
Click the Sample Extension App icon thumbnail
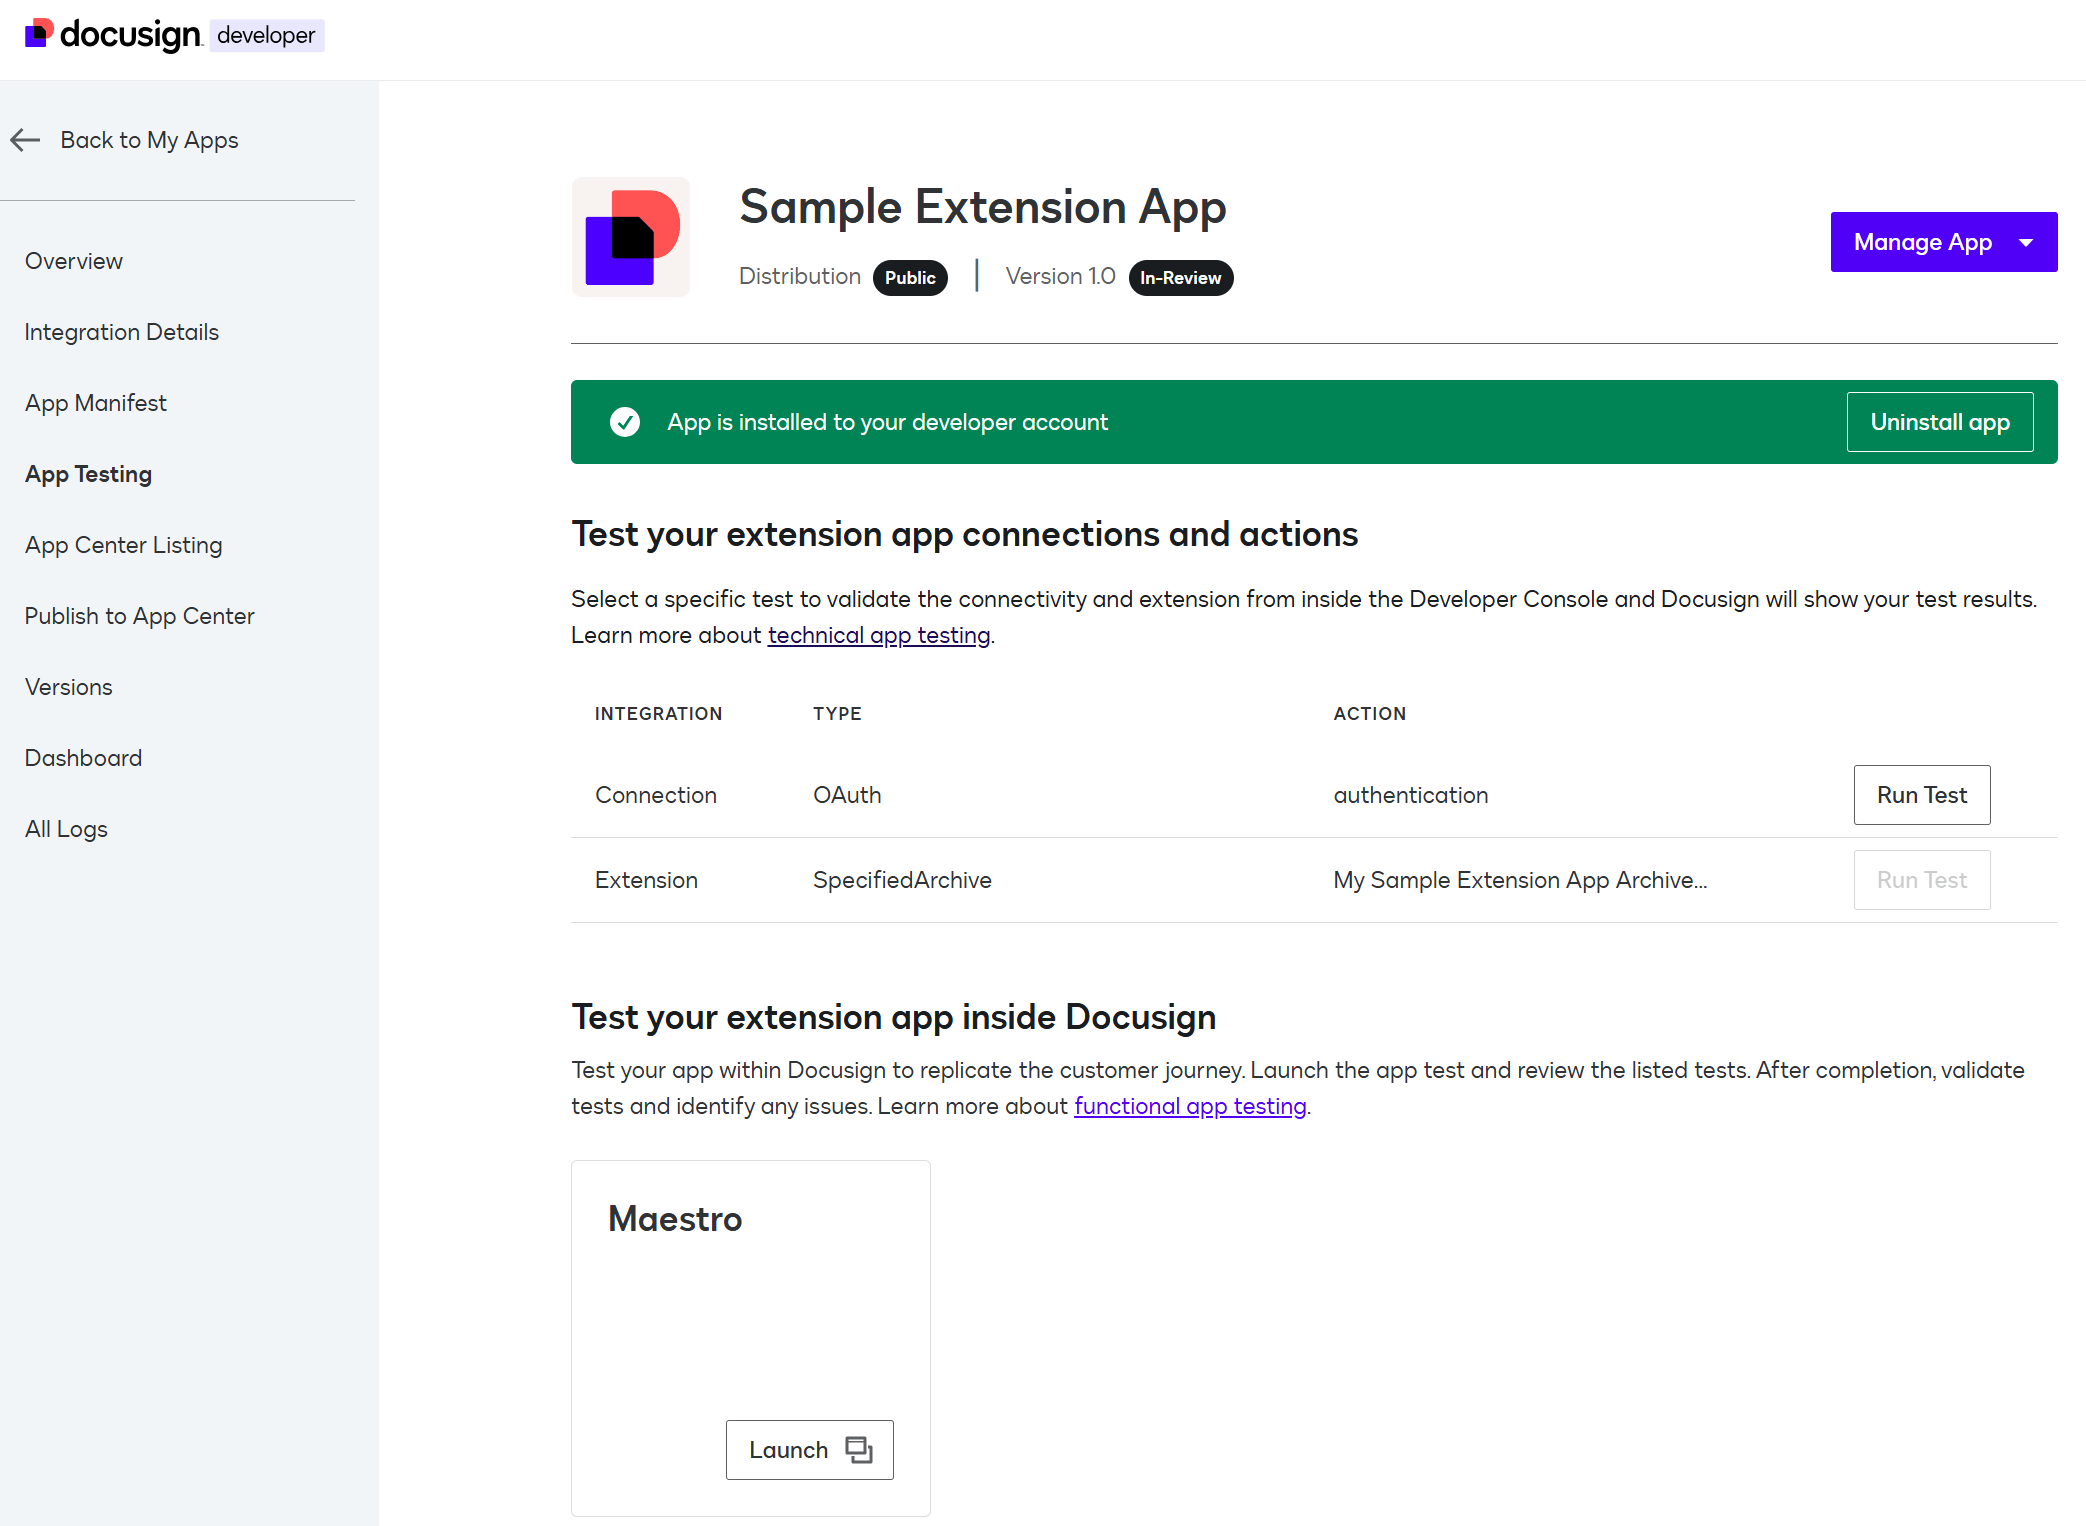(630, 236)
